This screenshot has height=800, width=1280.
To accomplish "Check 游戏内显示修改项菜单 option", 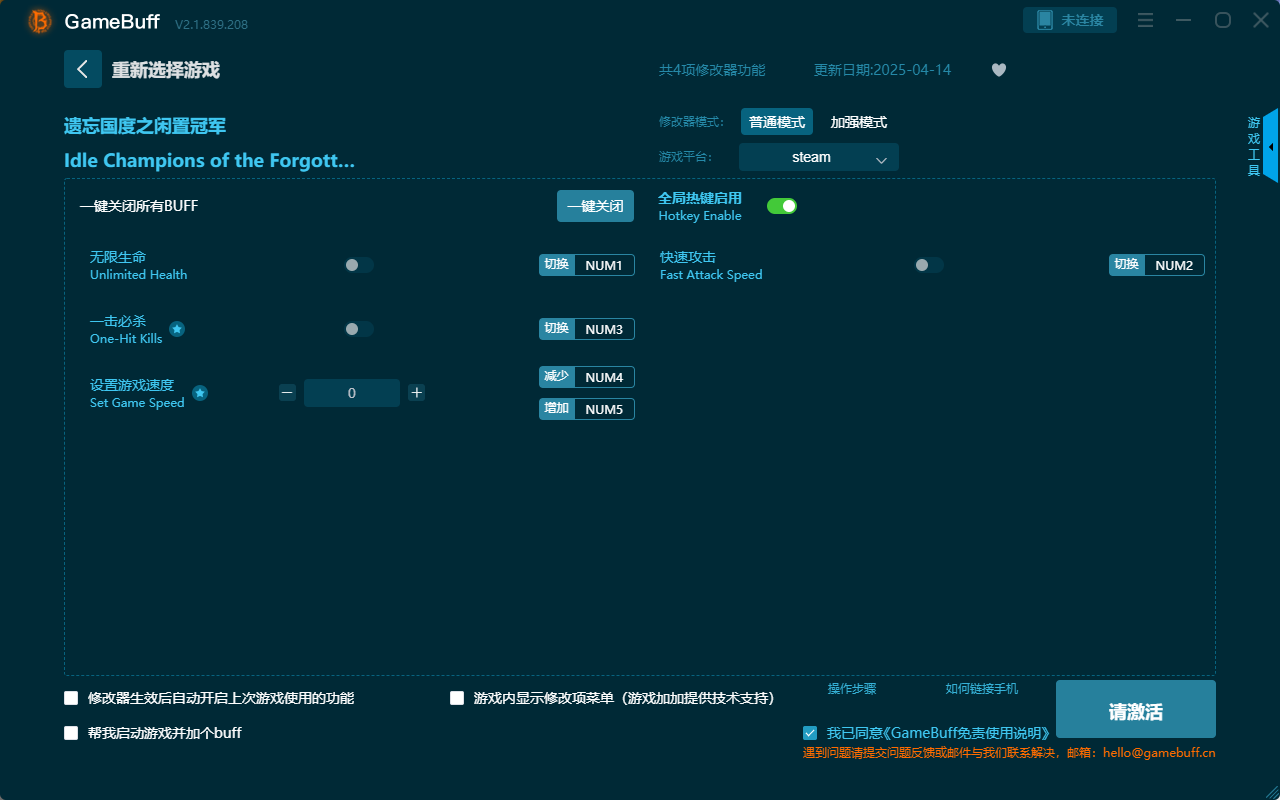I will tap(457, 698).
